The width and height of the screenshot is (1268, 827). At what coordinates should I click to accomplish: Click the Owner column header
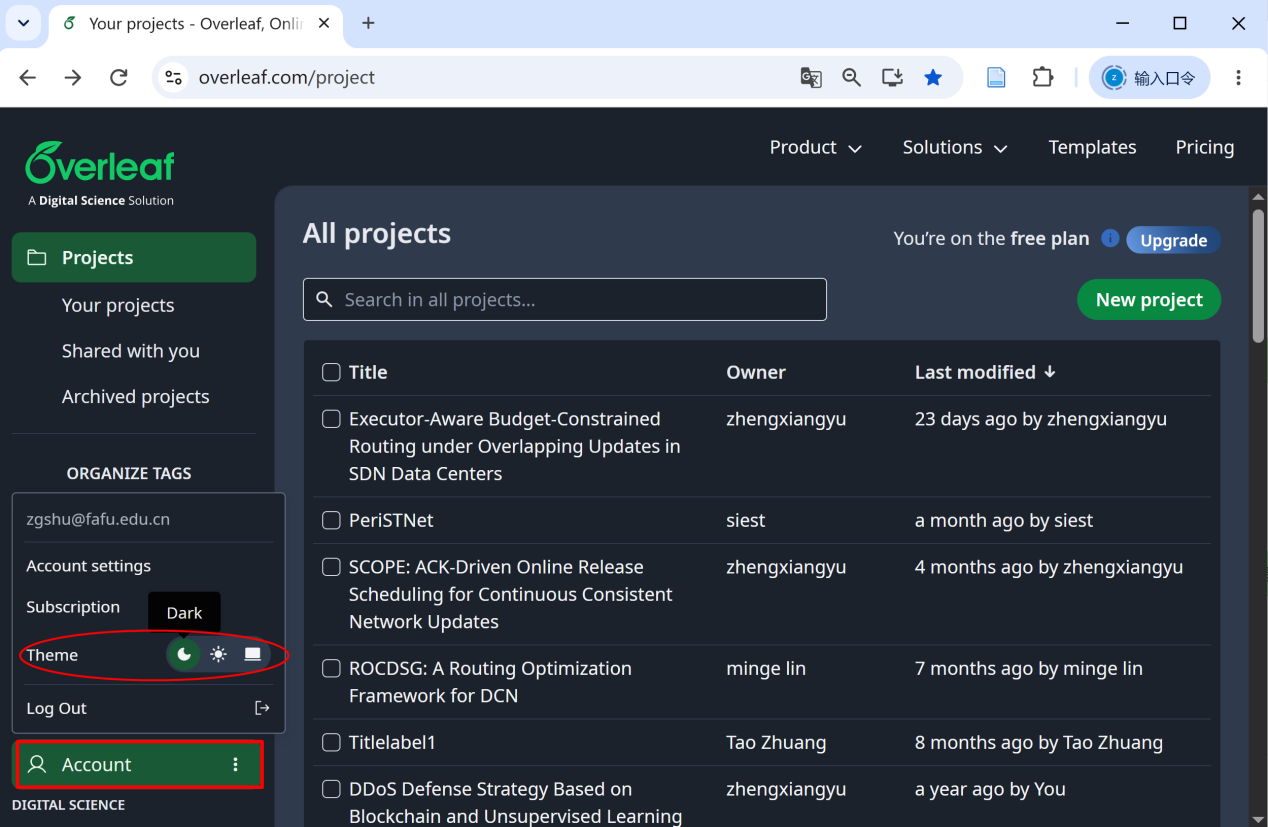click(x=756, y=372)
